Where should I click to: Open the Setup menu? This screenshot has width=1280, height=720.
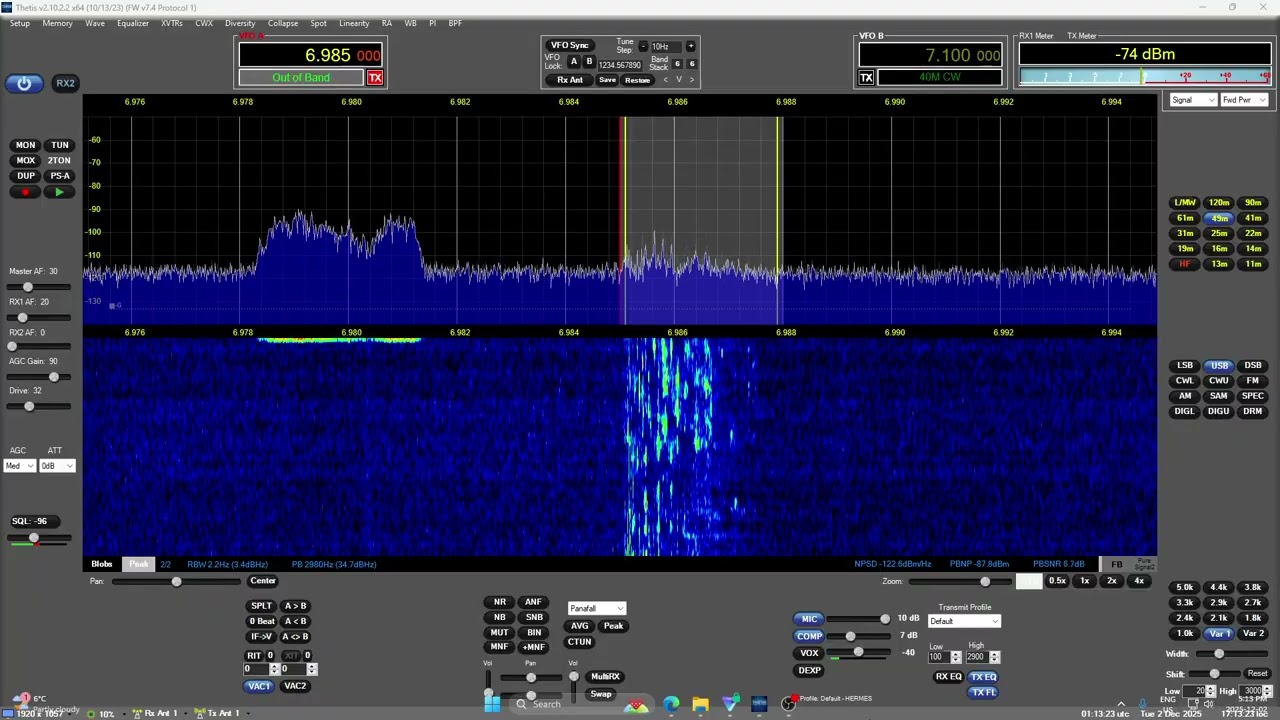[x=20, y=23]
